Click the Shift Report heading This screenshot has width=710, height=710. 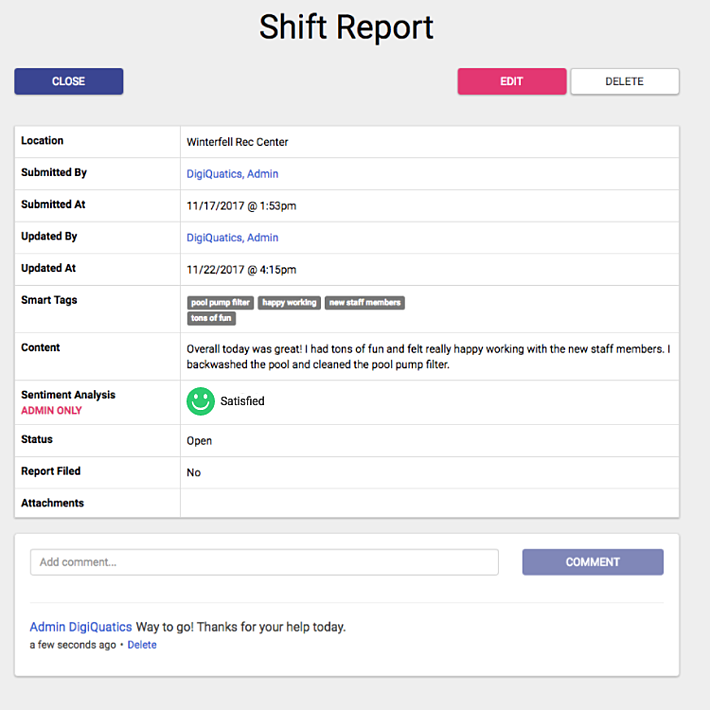(346, 27)
